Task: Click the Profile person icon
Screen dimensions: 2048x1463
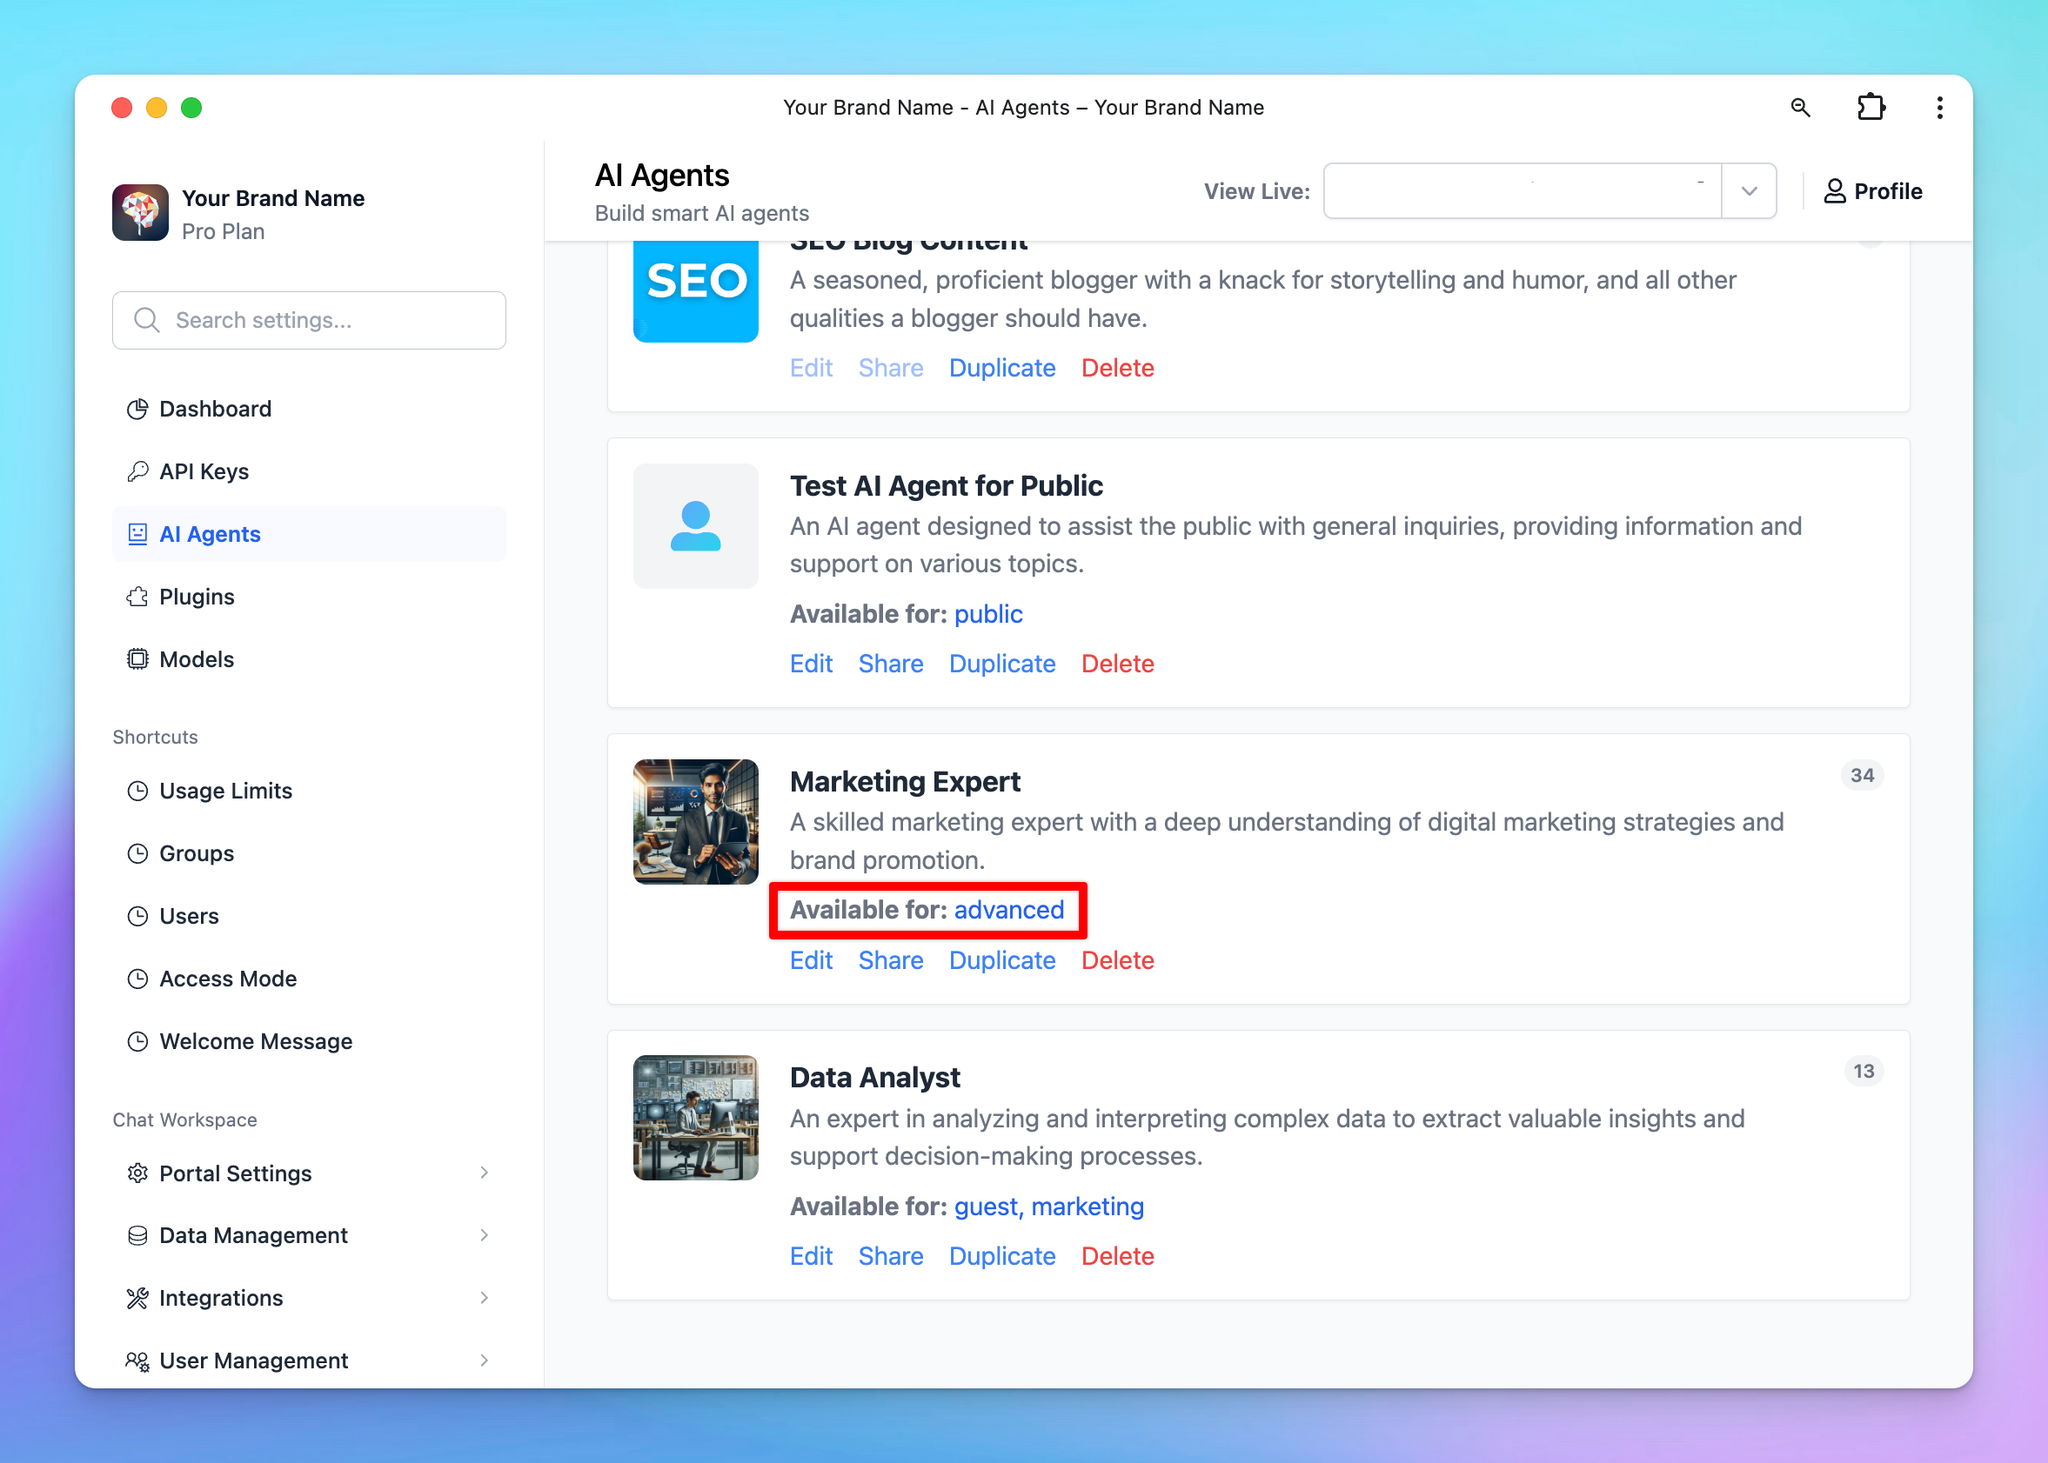Action: [x=1834, y=191]
